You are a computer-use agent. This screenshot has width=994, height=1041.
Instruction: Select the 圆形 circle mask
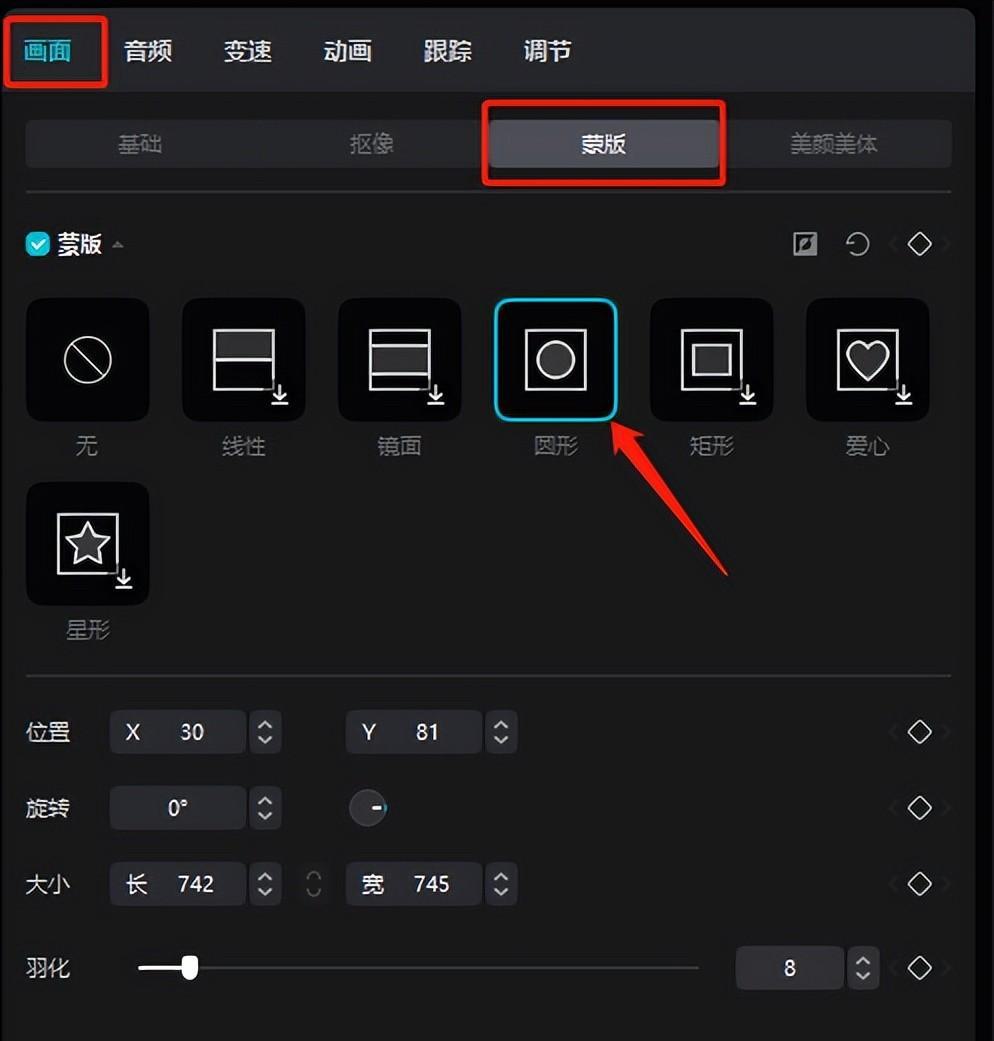tap(556, 360)
